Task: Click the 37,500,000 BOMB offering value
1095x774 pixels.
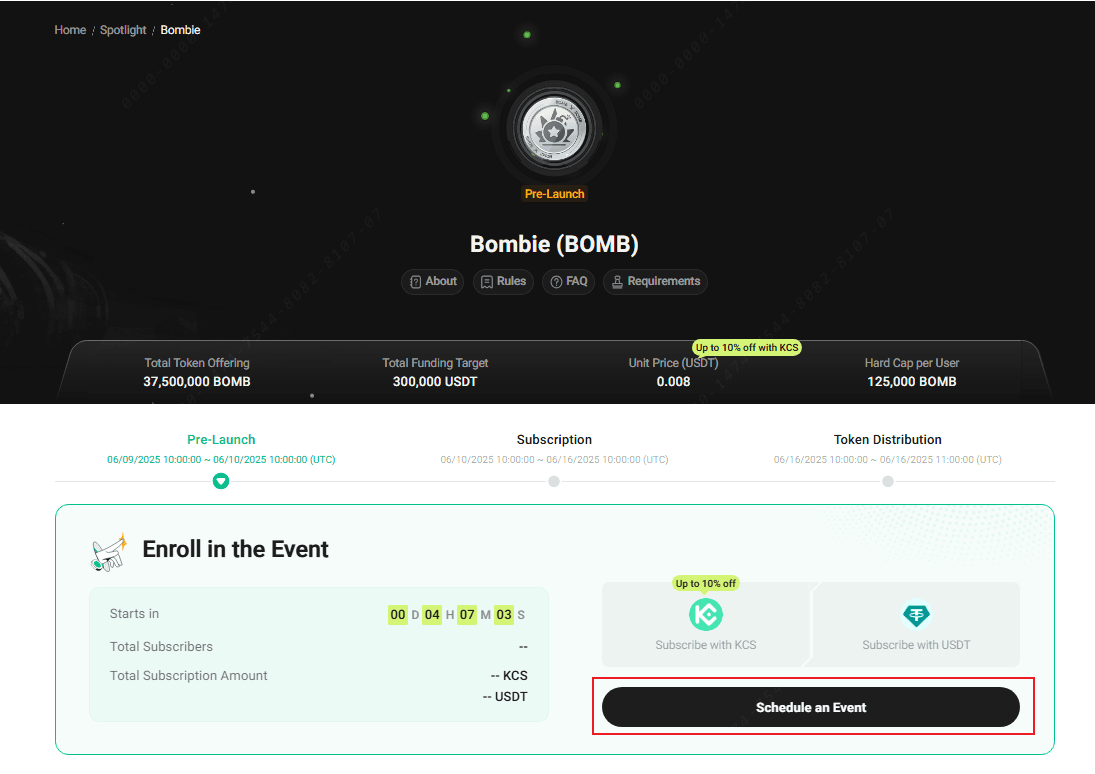Action: pos(197,381)
